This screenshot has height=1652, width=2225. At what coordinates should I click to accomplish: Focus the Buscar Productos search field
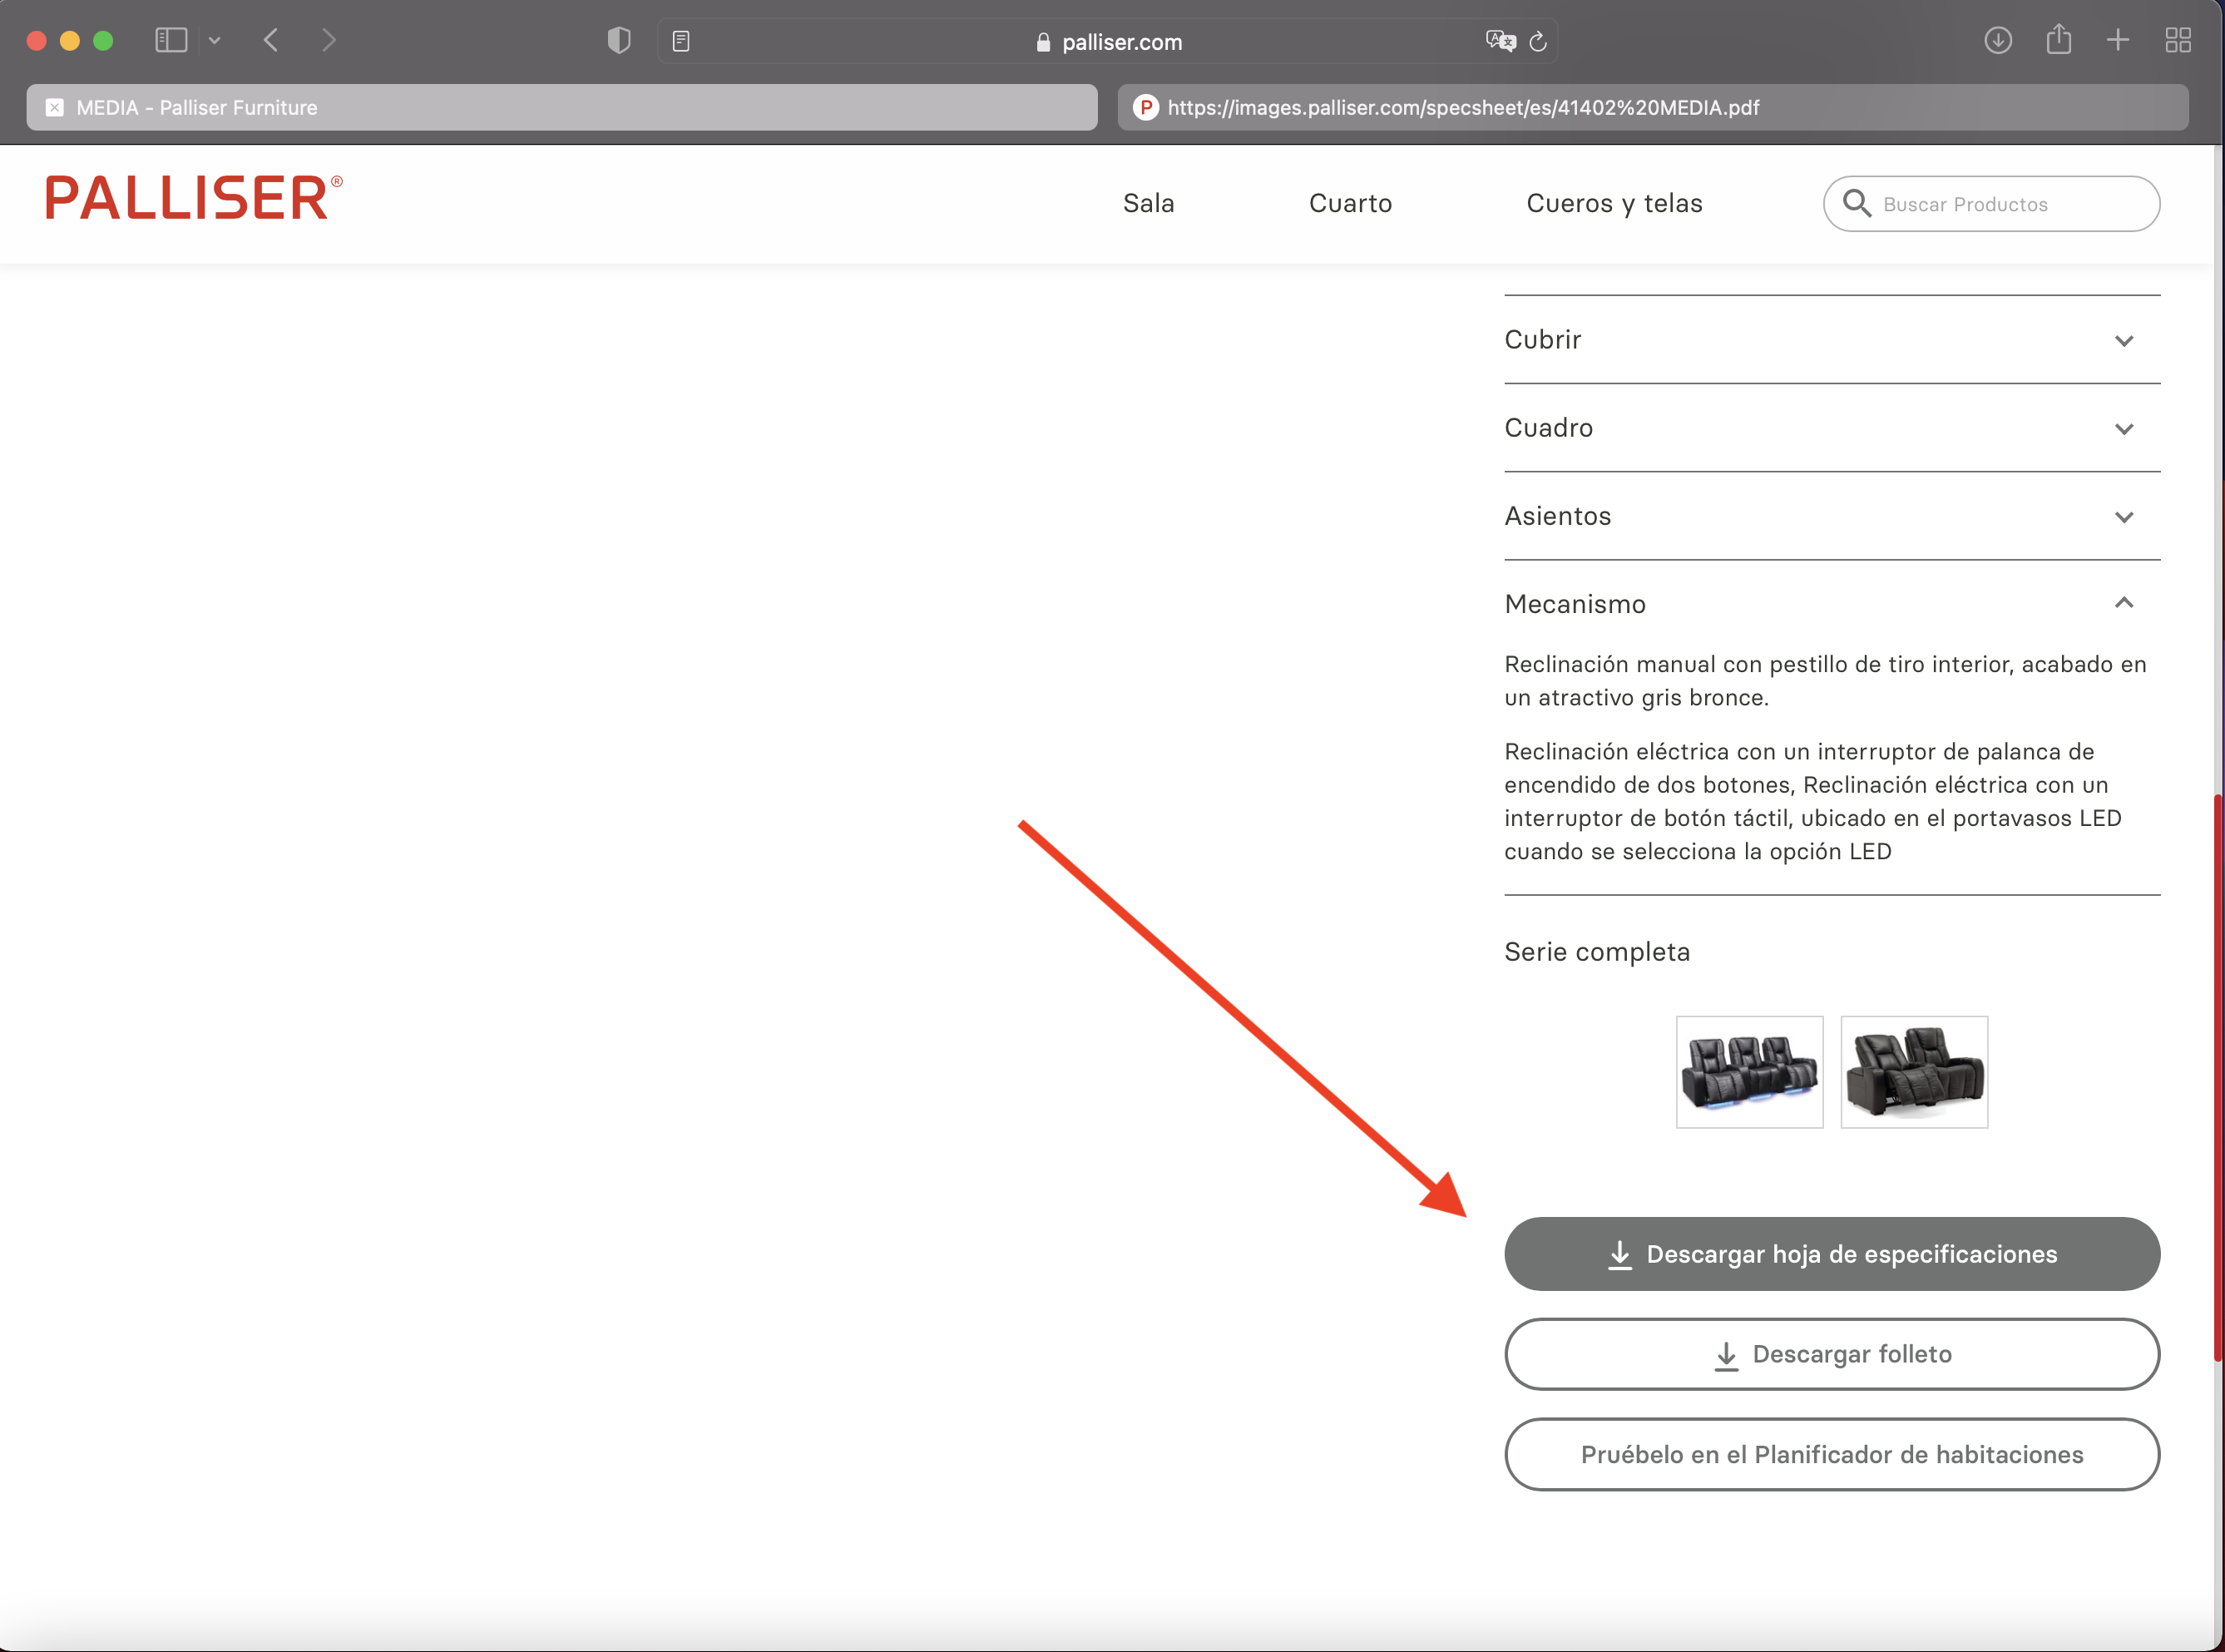(x=1991, y=204)
